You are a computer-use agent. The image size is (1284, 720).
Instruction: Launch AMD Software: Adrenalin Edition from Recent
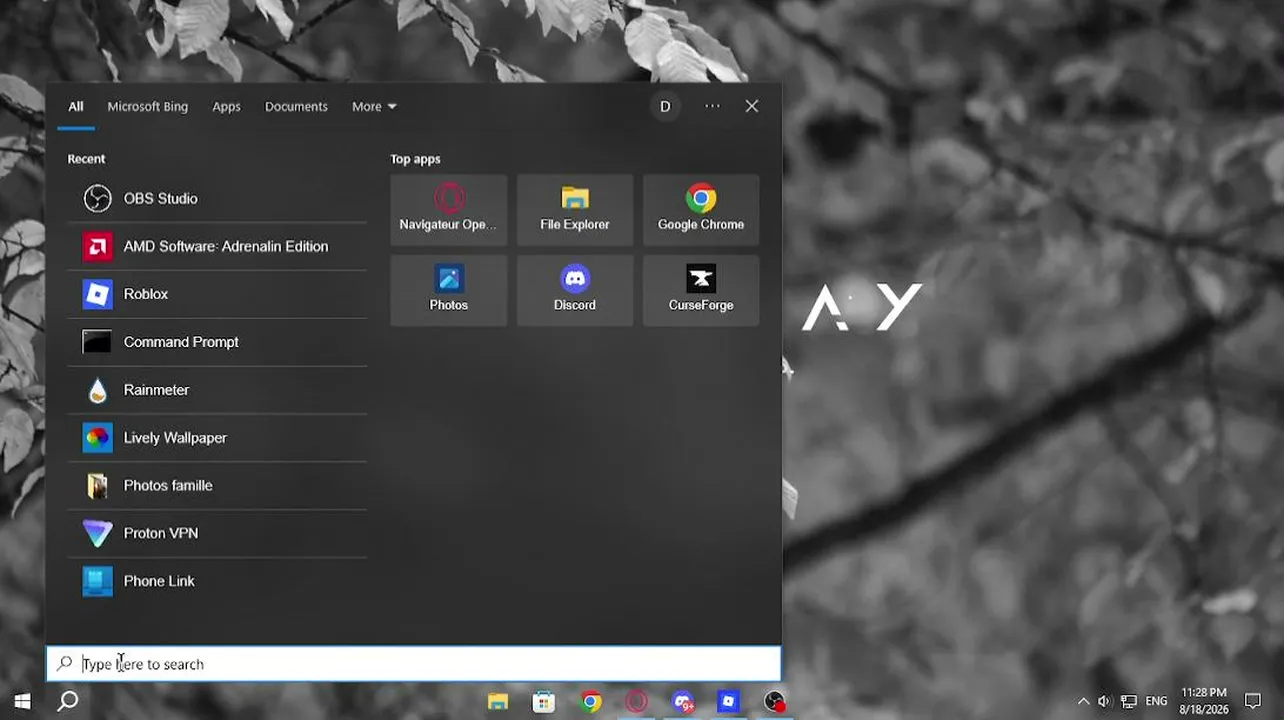click(x=217, y=246)
